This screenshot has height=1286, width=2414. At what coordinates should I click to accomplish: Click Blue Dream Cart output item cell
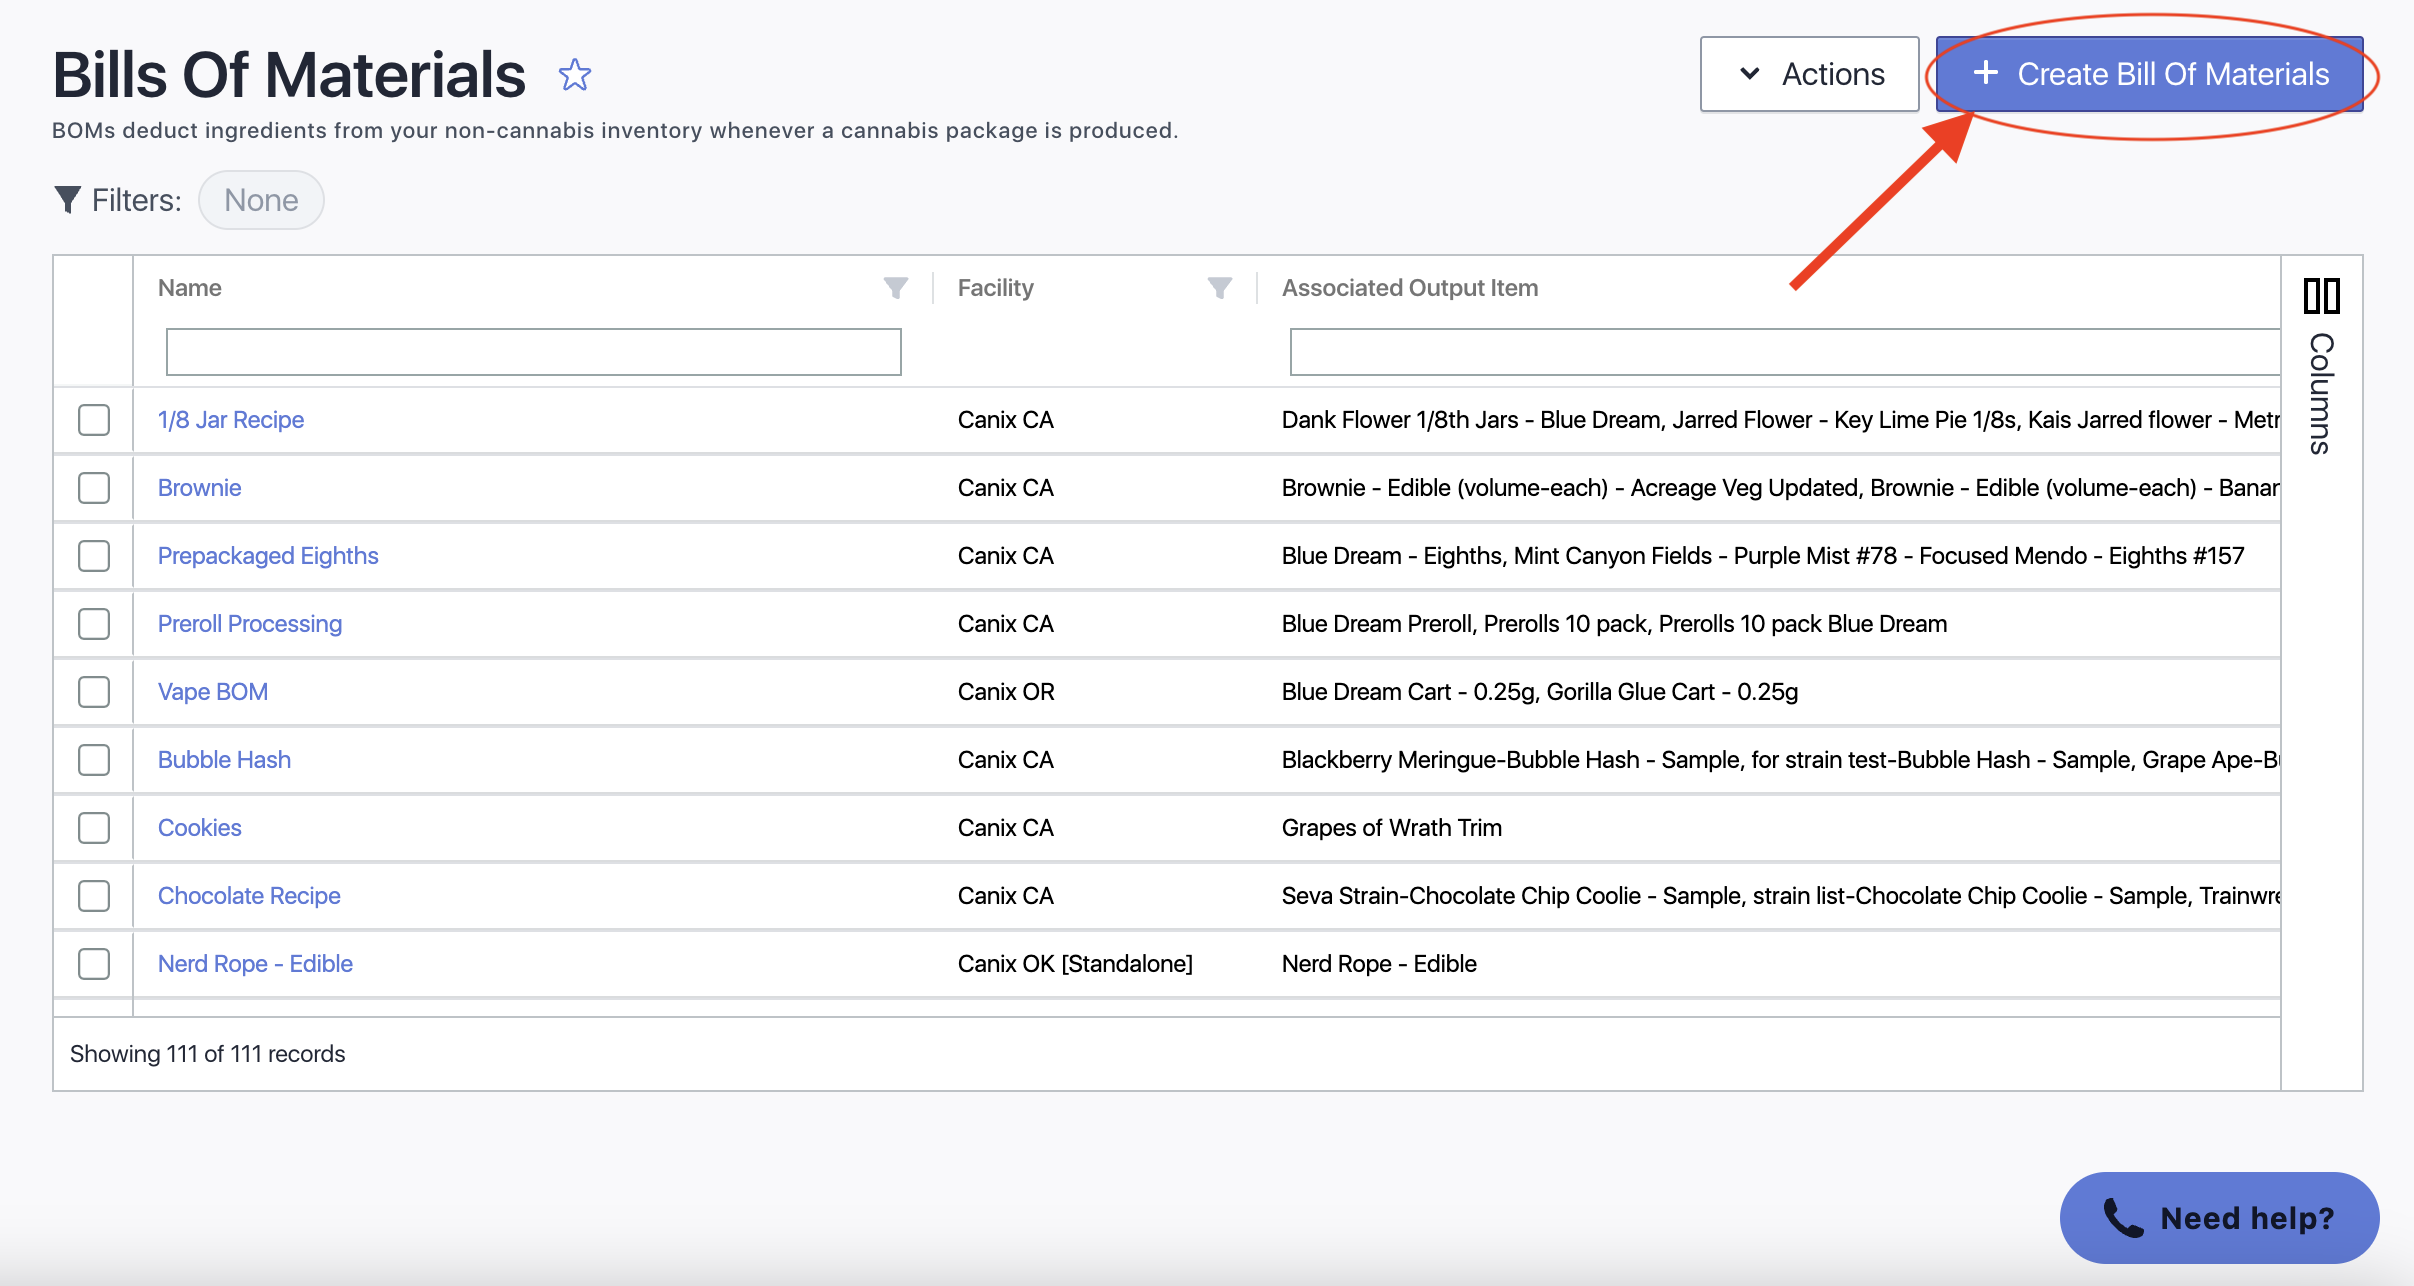(x=1540, y=692)
